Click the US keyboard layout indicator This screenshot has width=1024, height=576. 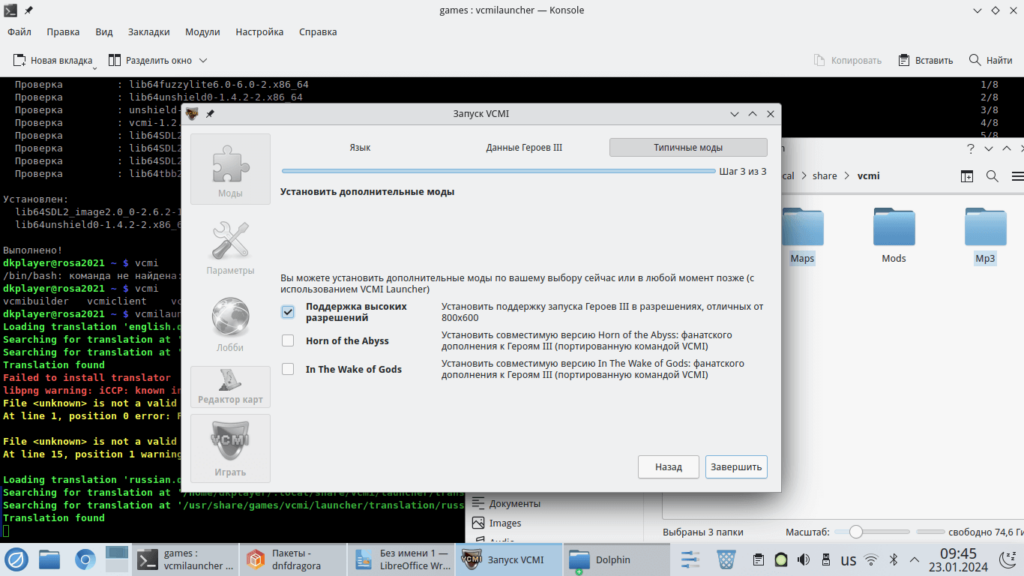(x=848, y=560)
